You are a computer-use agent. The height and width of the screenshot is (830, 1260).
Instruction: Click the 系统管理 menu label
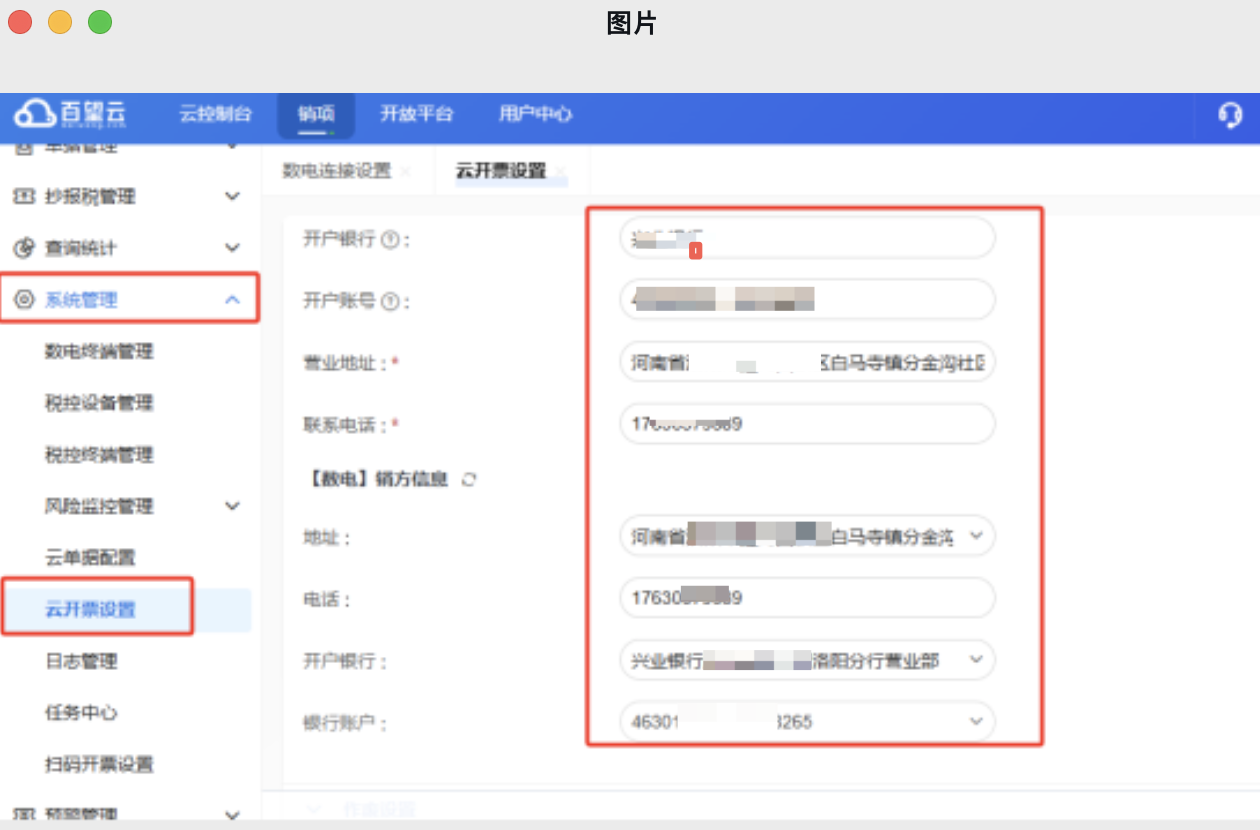click(x=81, y=299)
